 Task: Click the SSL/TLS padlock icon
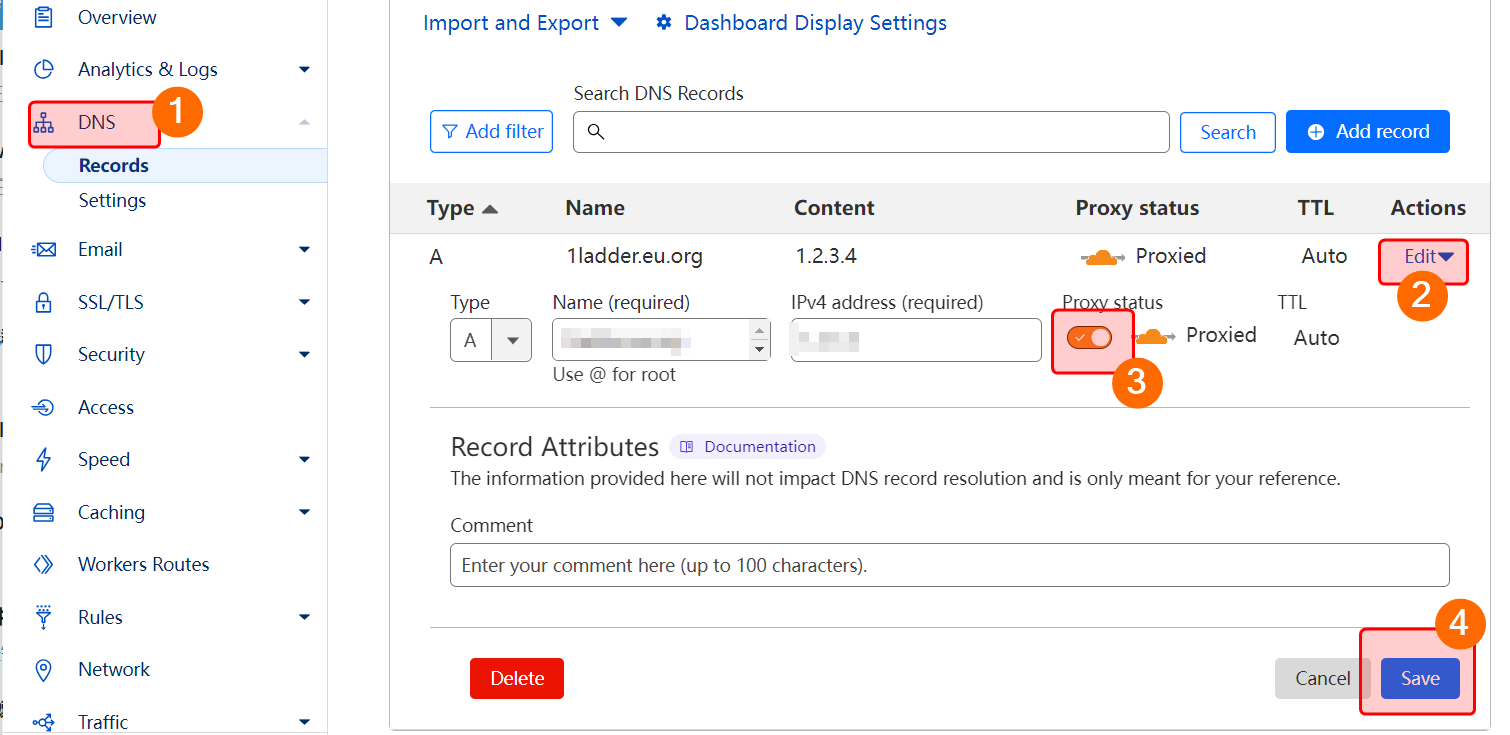(x=43, y=302)
